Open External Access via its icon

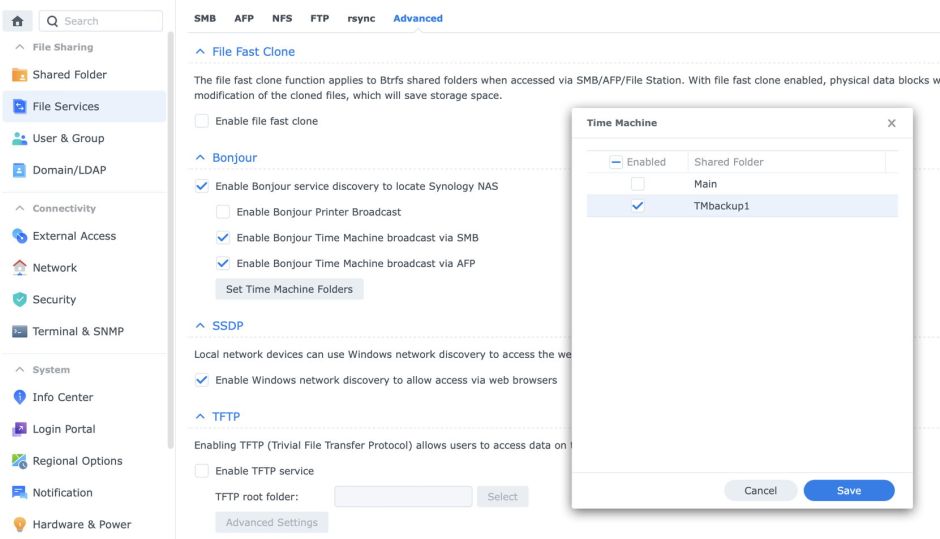pyautogui.click(x=19, y=237)
